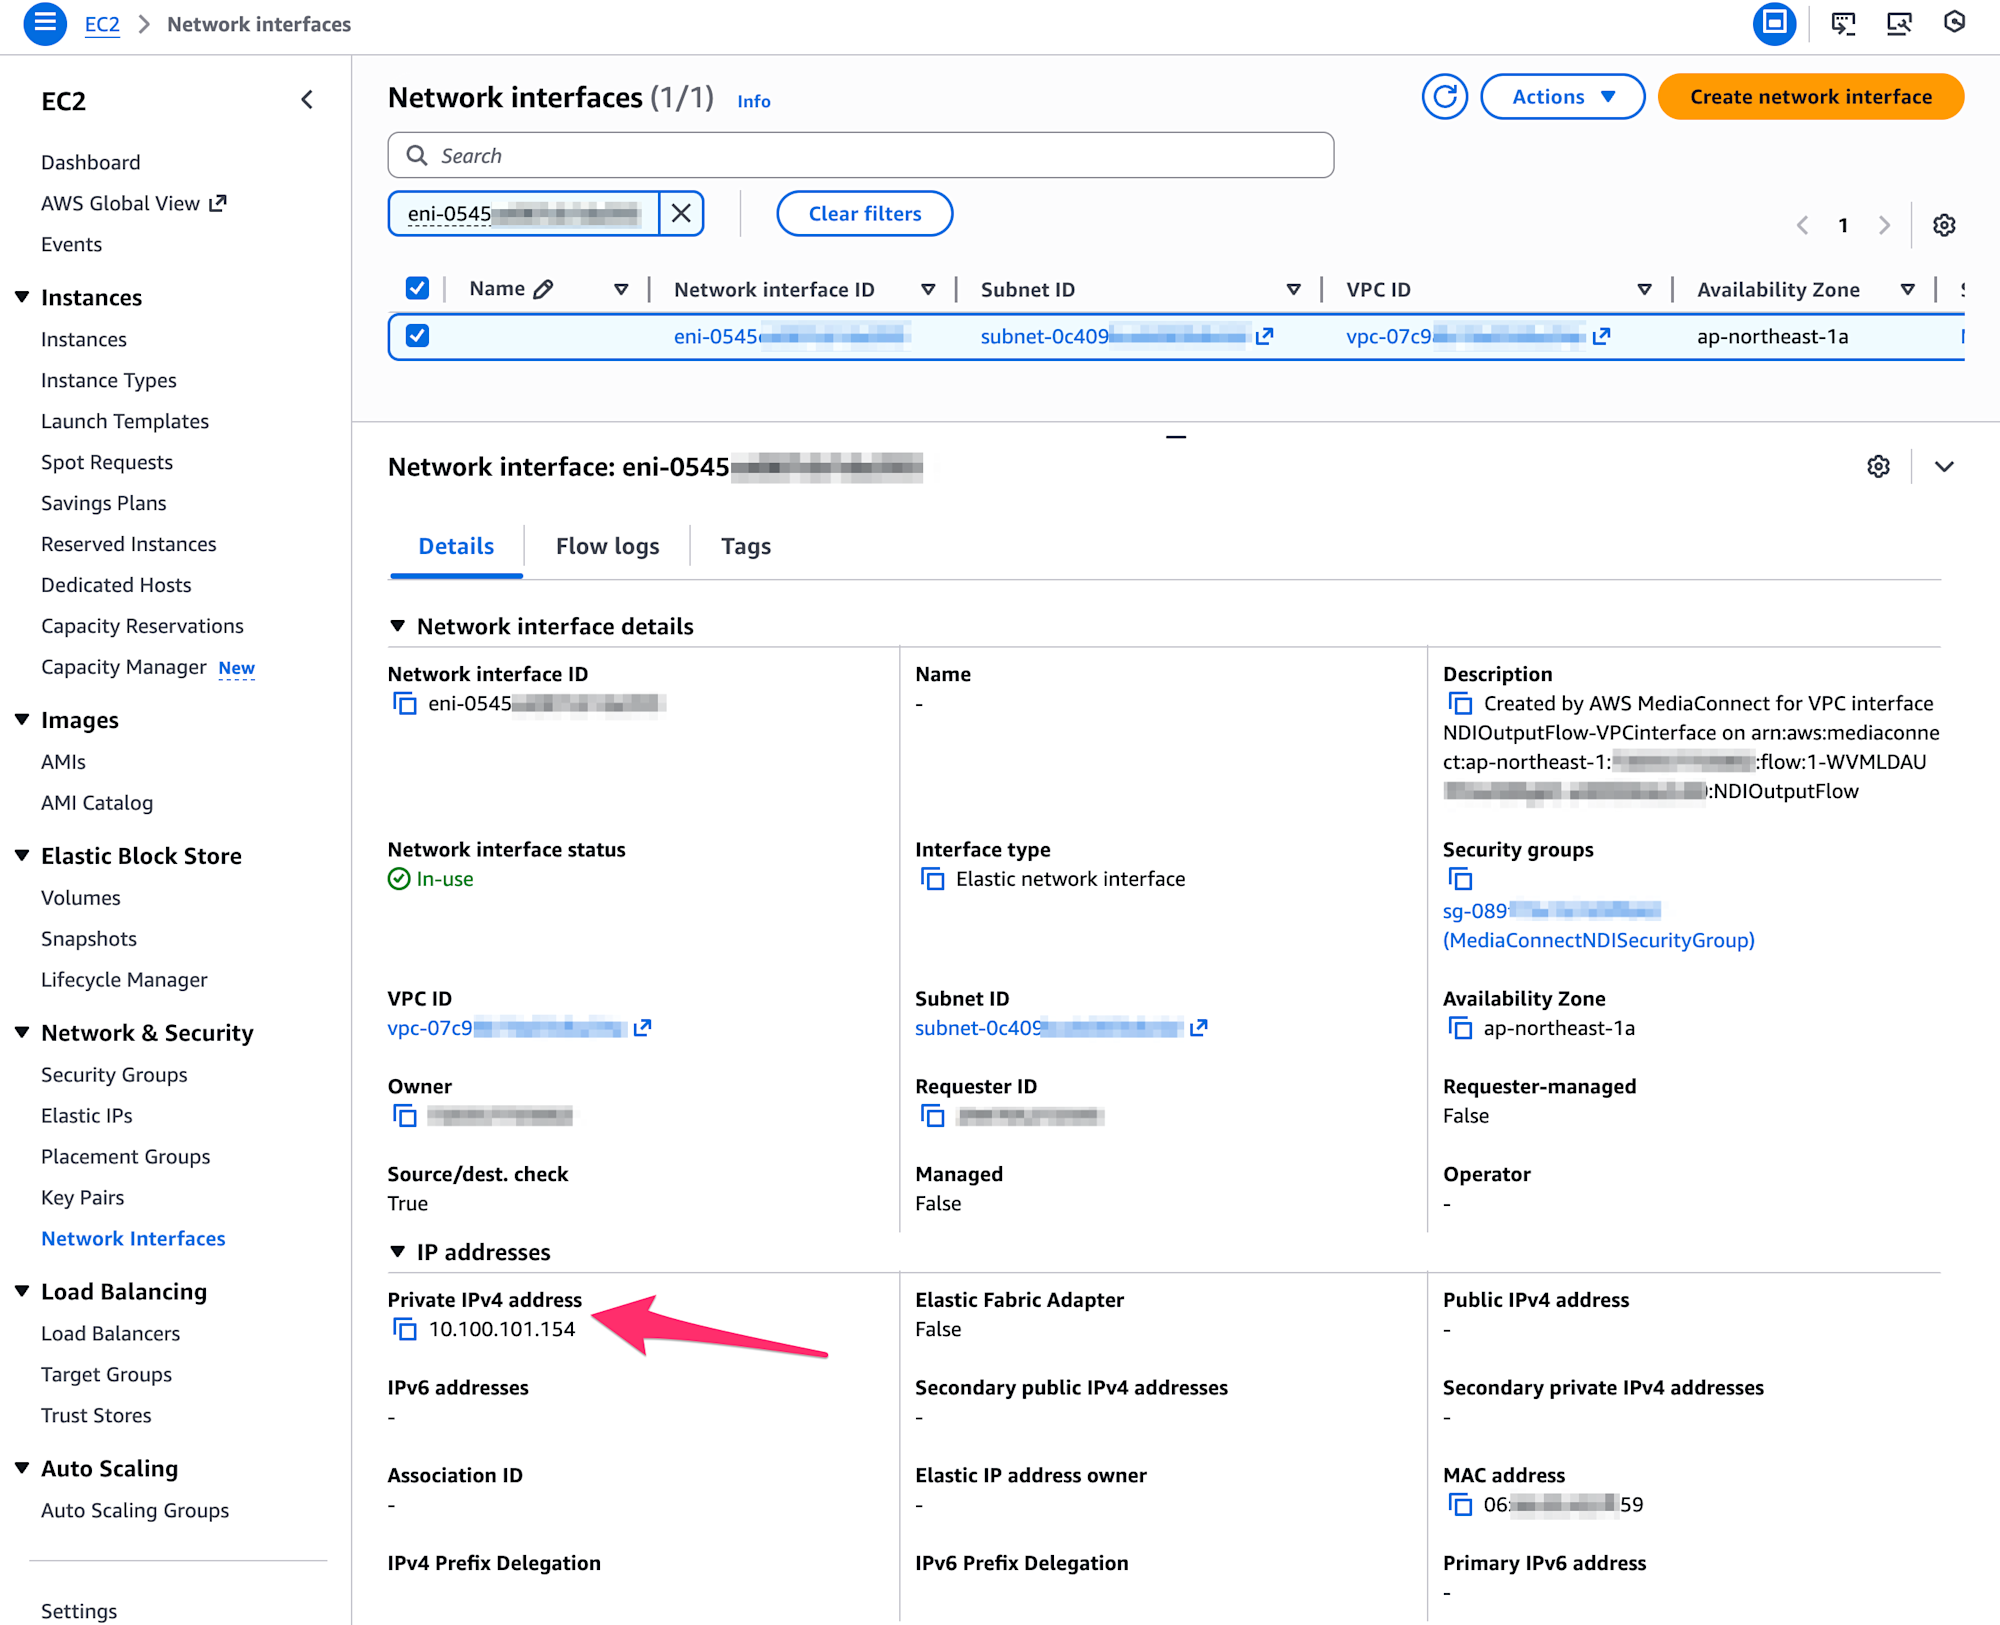Switch to the Flow logs tab
The image size is (2000, 1625).
tap(607, 546)
